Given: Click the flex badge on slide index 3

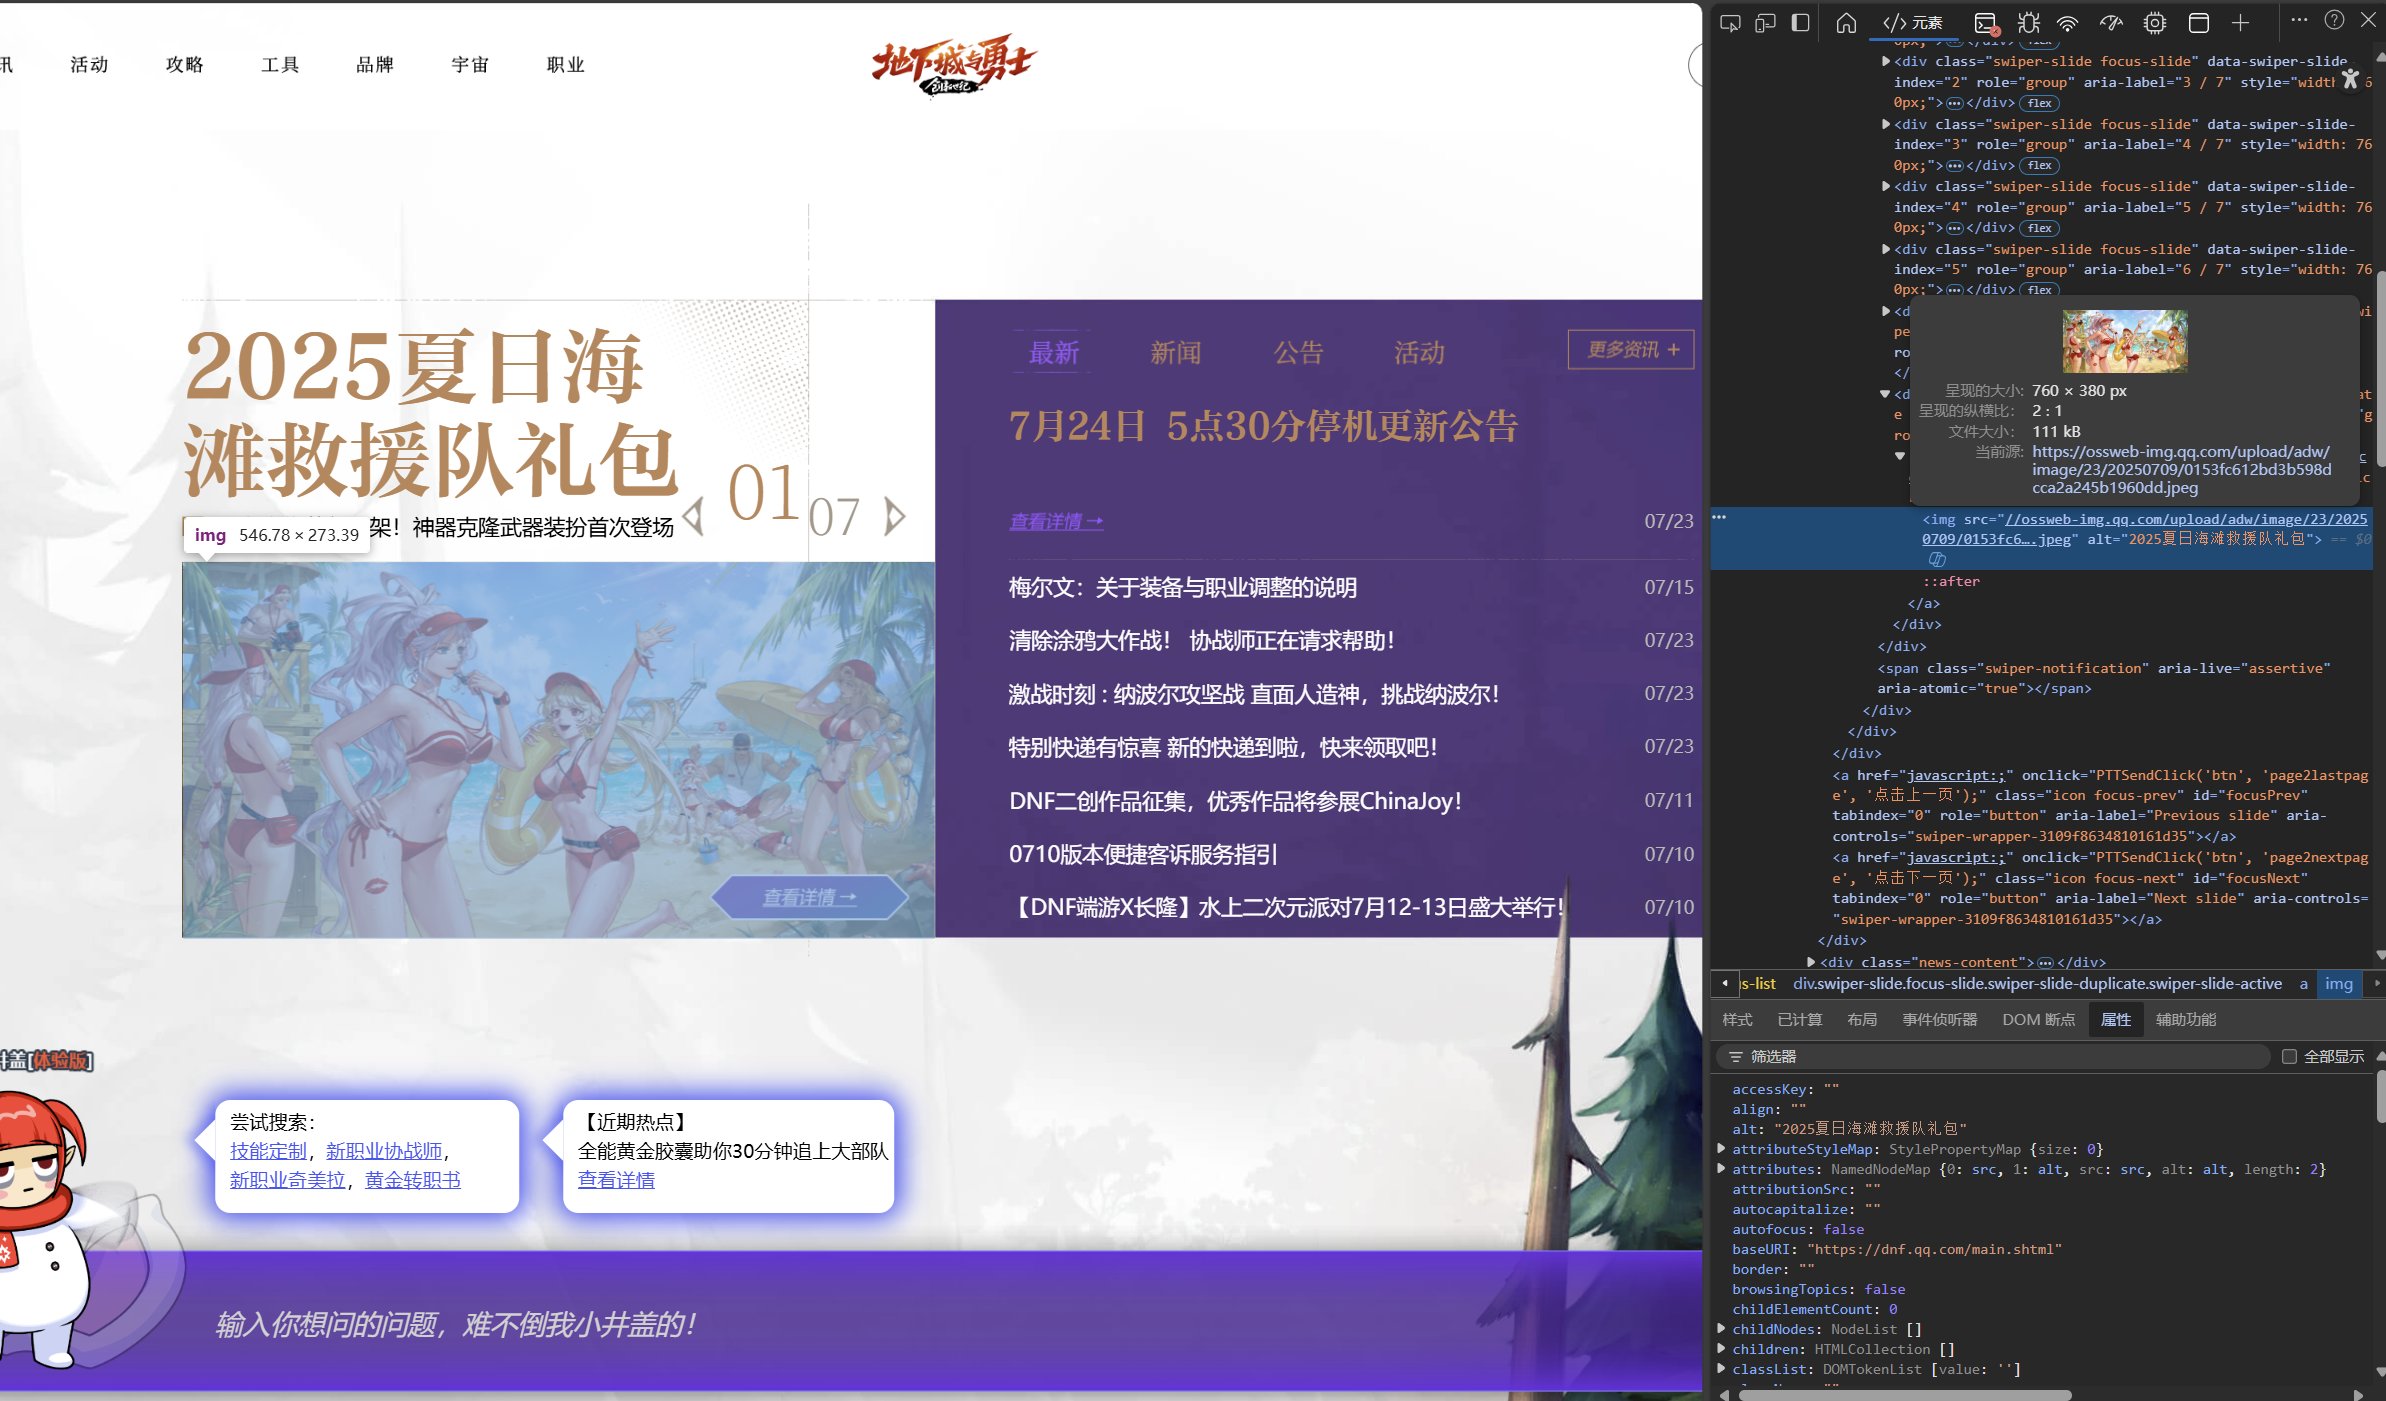Looking at the screenshot, I should 2039,166.
